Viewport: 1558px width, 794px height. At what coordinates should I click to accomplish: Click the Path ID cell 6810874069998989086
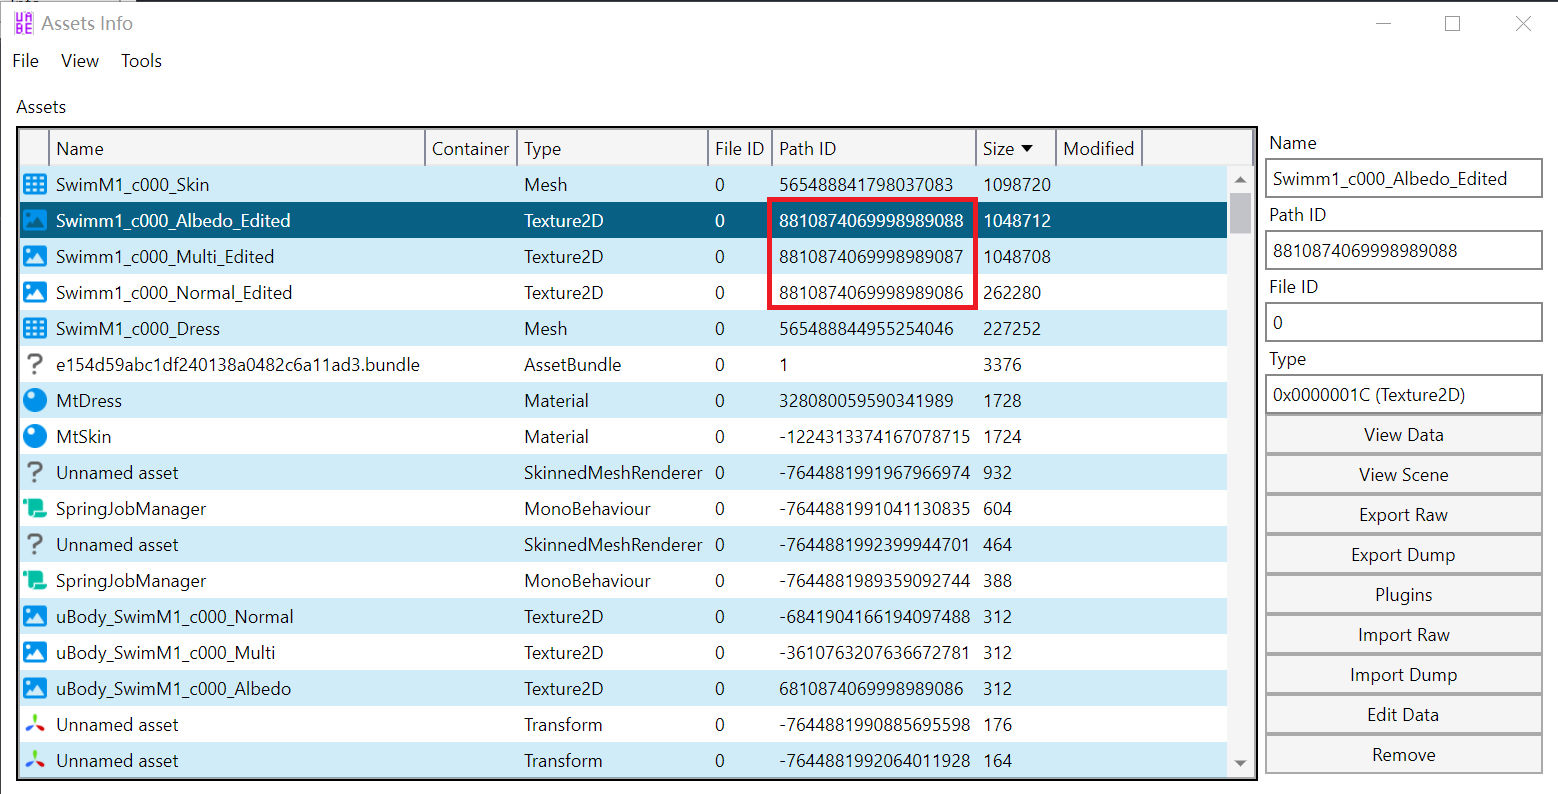tap(871, 688)
